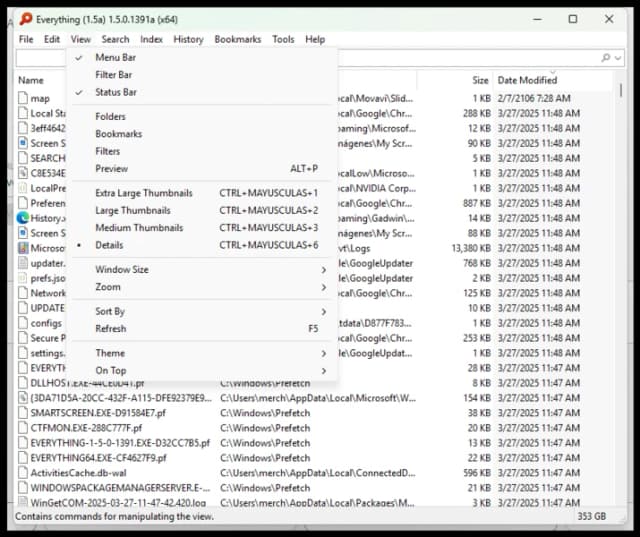The height and width of the screenshot is (537, 640).
Task: Open the Index menu
Action: coord(151,39)
